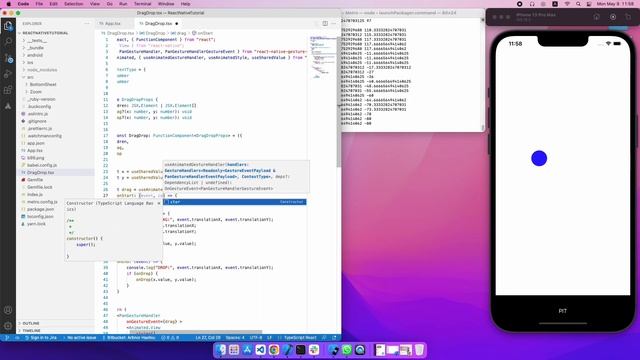Click the UTF-8 encoding indicator
This screenshot has width=640, height=360.
[x=256, y=338]
